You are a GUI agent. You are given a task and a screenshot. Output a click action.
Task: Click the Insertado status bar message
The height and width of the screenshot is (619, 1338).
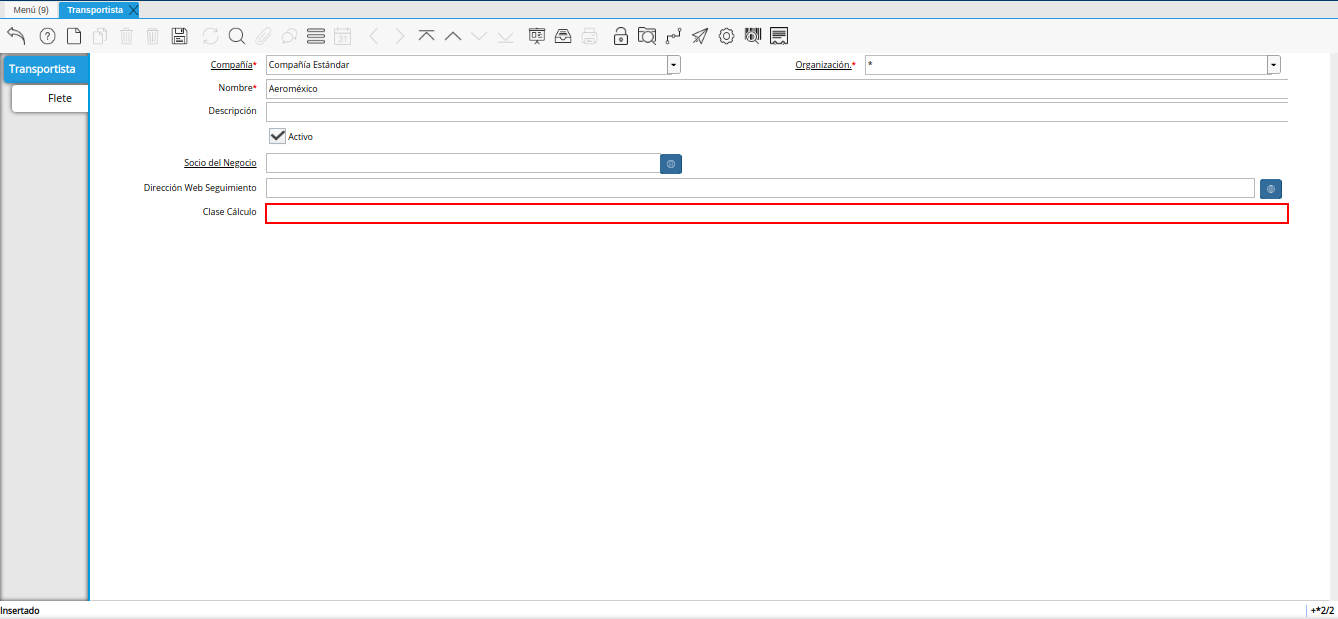(x=20, y=610)
